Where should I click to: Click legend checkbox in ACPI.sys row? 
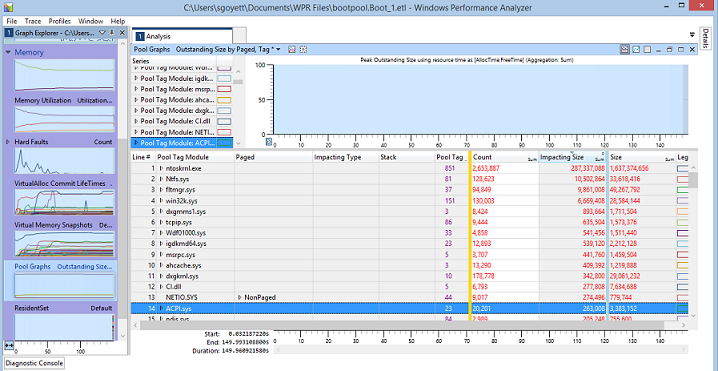pyautogui.click(x=683, y=309)
